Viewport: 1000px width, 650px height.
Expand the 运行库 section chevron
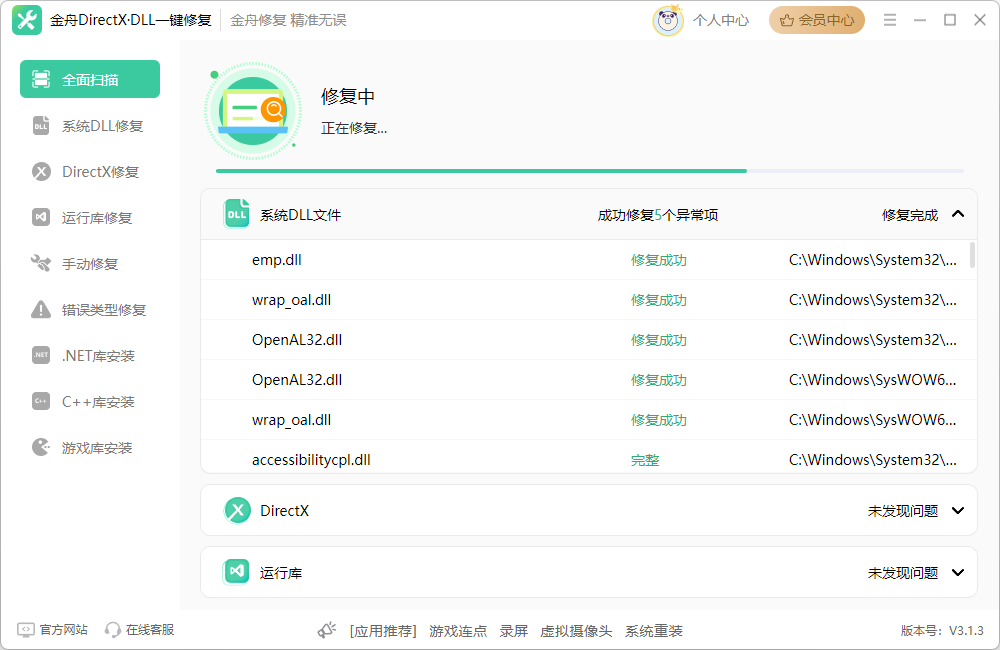click(x=958, y=572)
